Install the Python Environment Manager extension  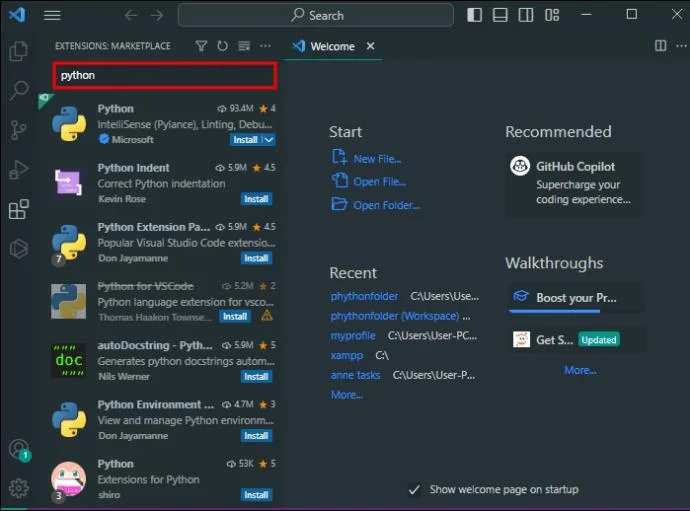pyautogui.click(x=256, y=436)
